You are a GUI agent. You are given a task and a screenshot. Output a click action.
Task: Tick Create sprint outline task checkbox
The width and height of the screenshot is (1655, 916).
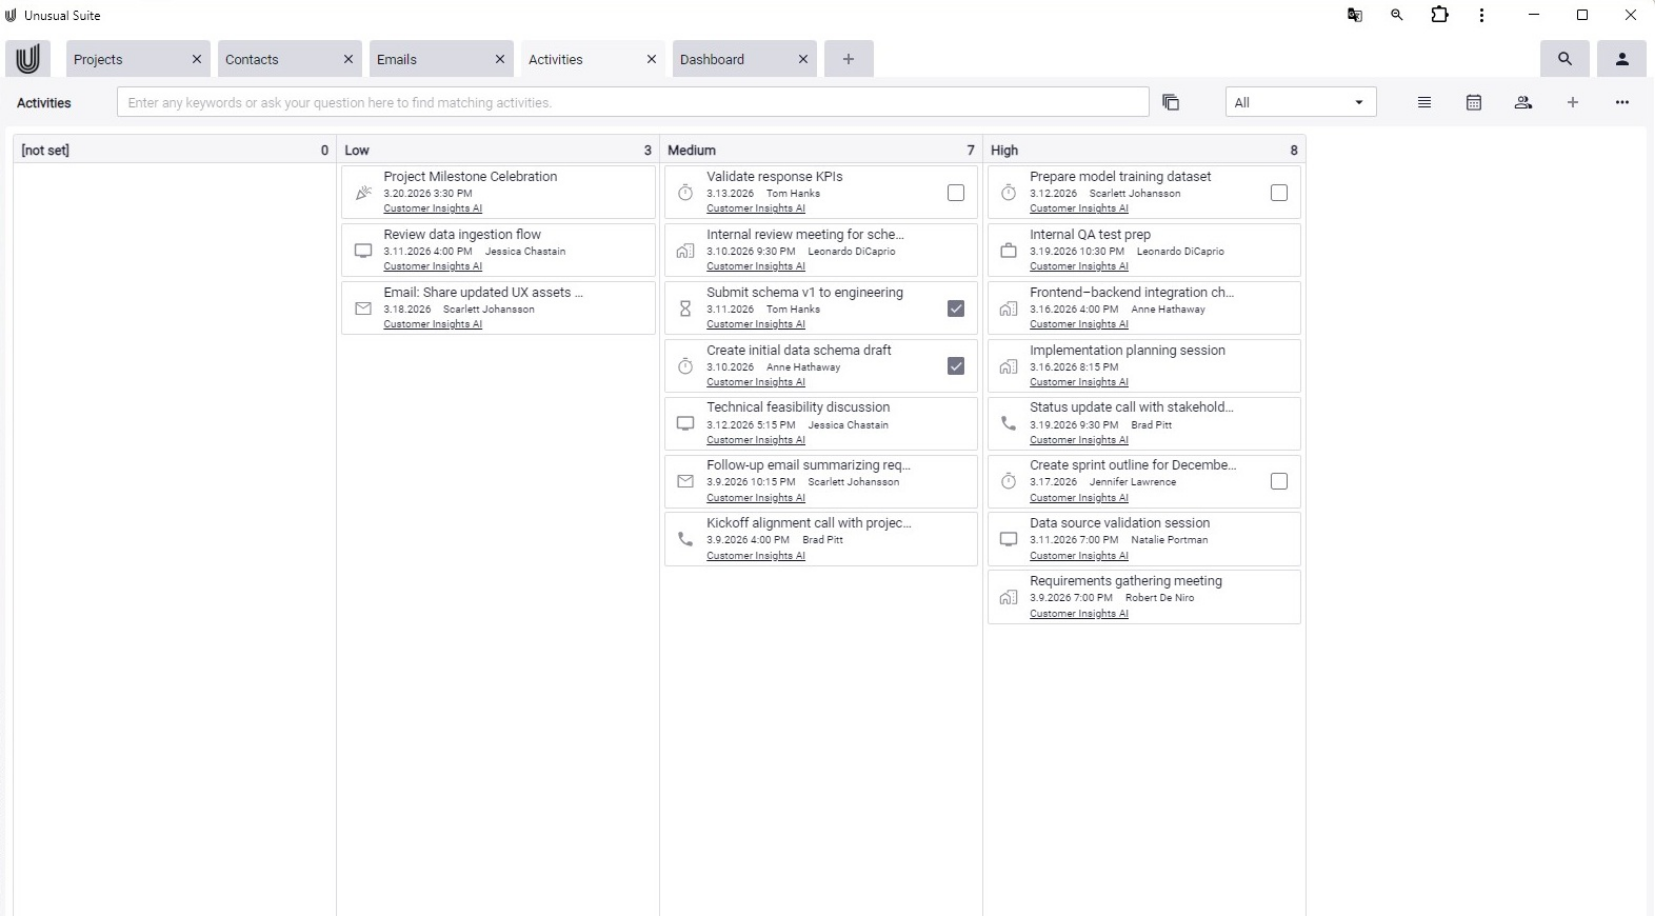[x=1279, y=482]
